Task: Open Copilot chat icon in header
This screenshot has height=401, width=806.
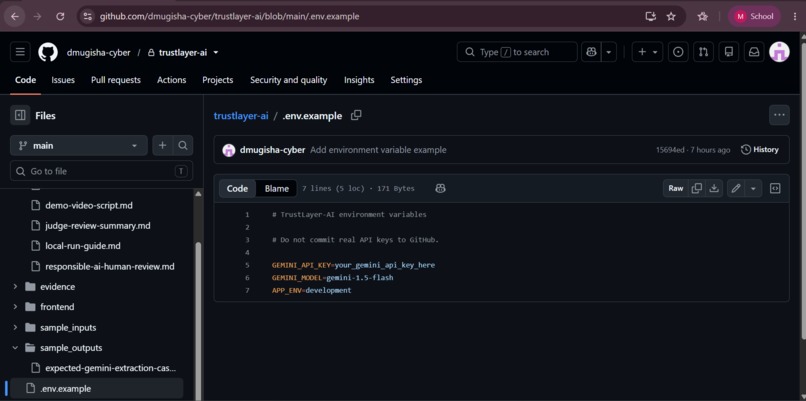Action: pos(591,52)
